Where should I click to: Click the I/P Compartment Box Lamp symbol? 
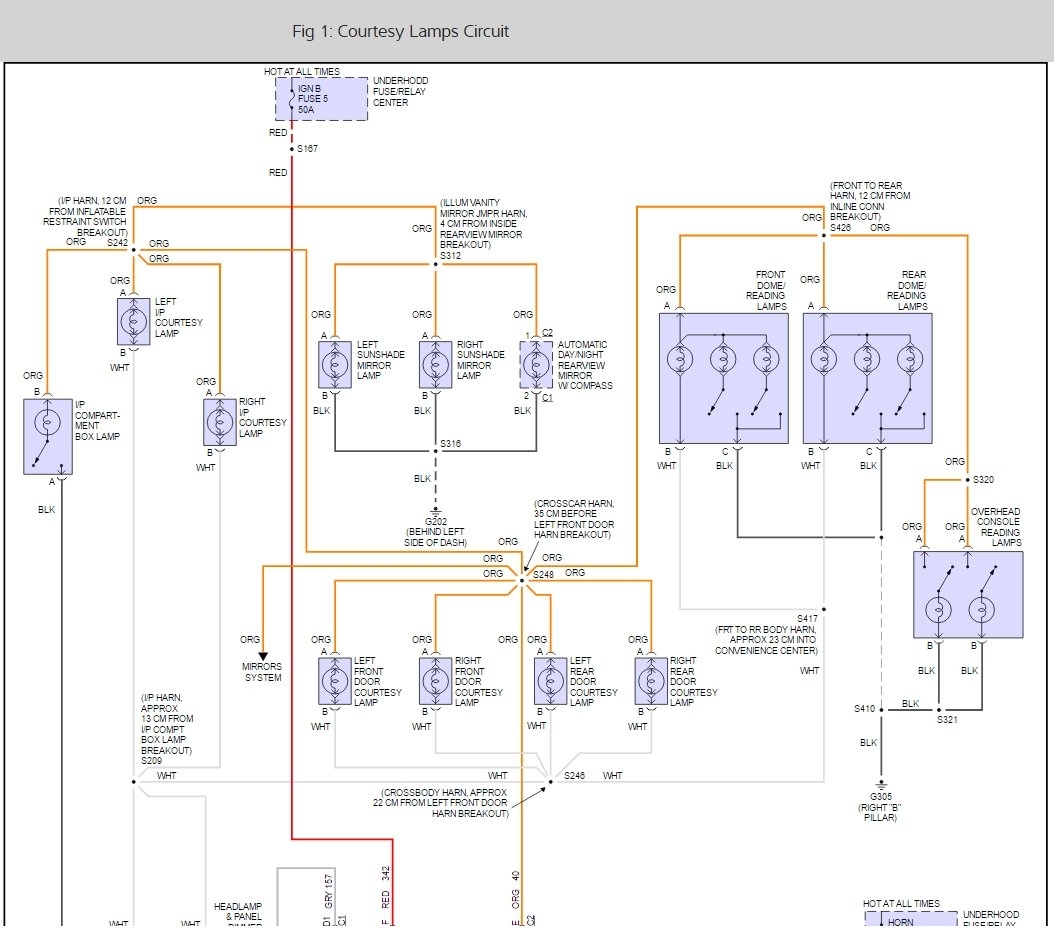(x=48, y=436)
